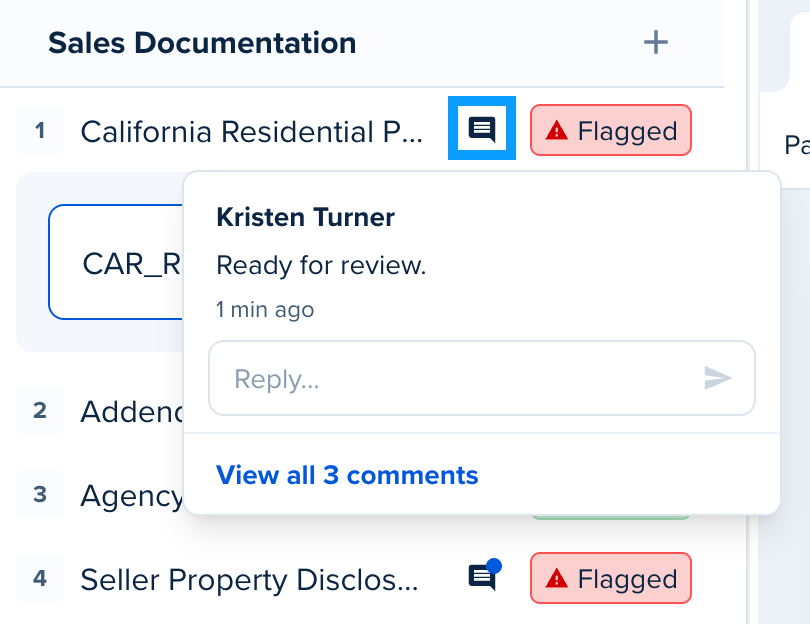The height and width of the screenshot is (624, 810).
Task: Select the California Residential P... document row
Action: [x=251, y=131]
